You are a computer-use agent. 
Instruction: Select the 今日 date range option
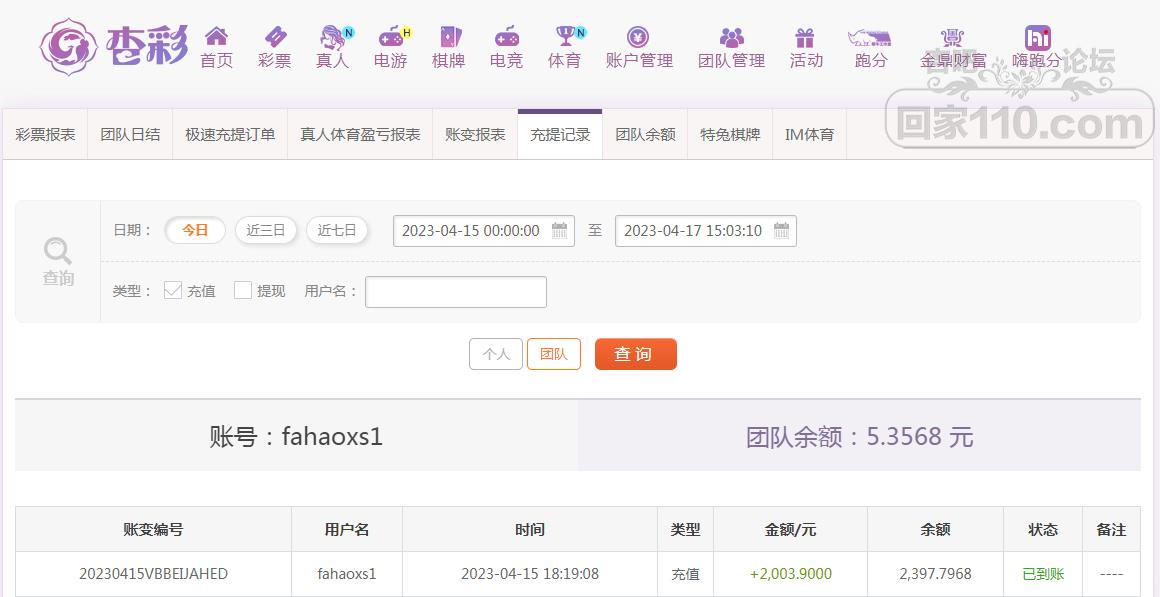click(195, 230)
